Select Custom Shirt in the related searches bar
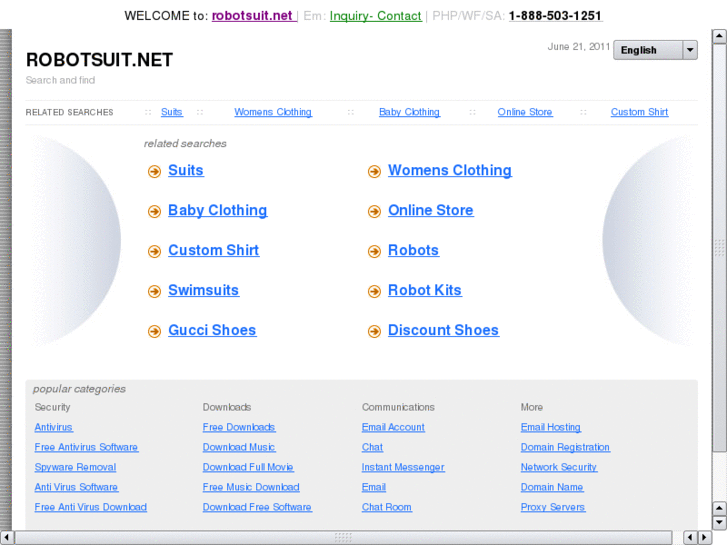 click(x=639, y=112)
